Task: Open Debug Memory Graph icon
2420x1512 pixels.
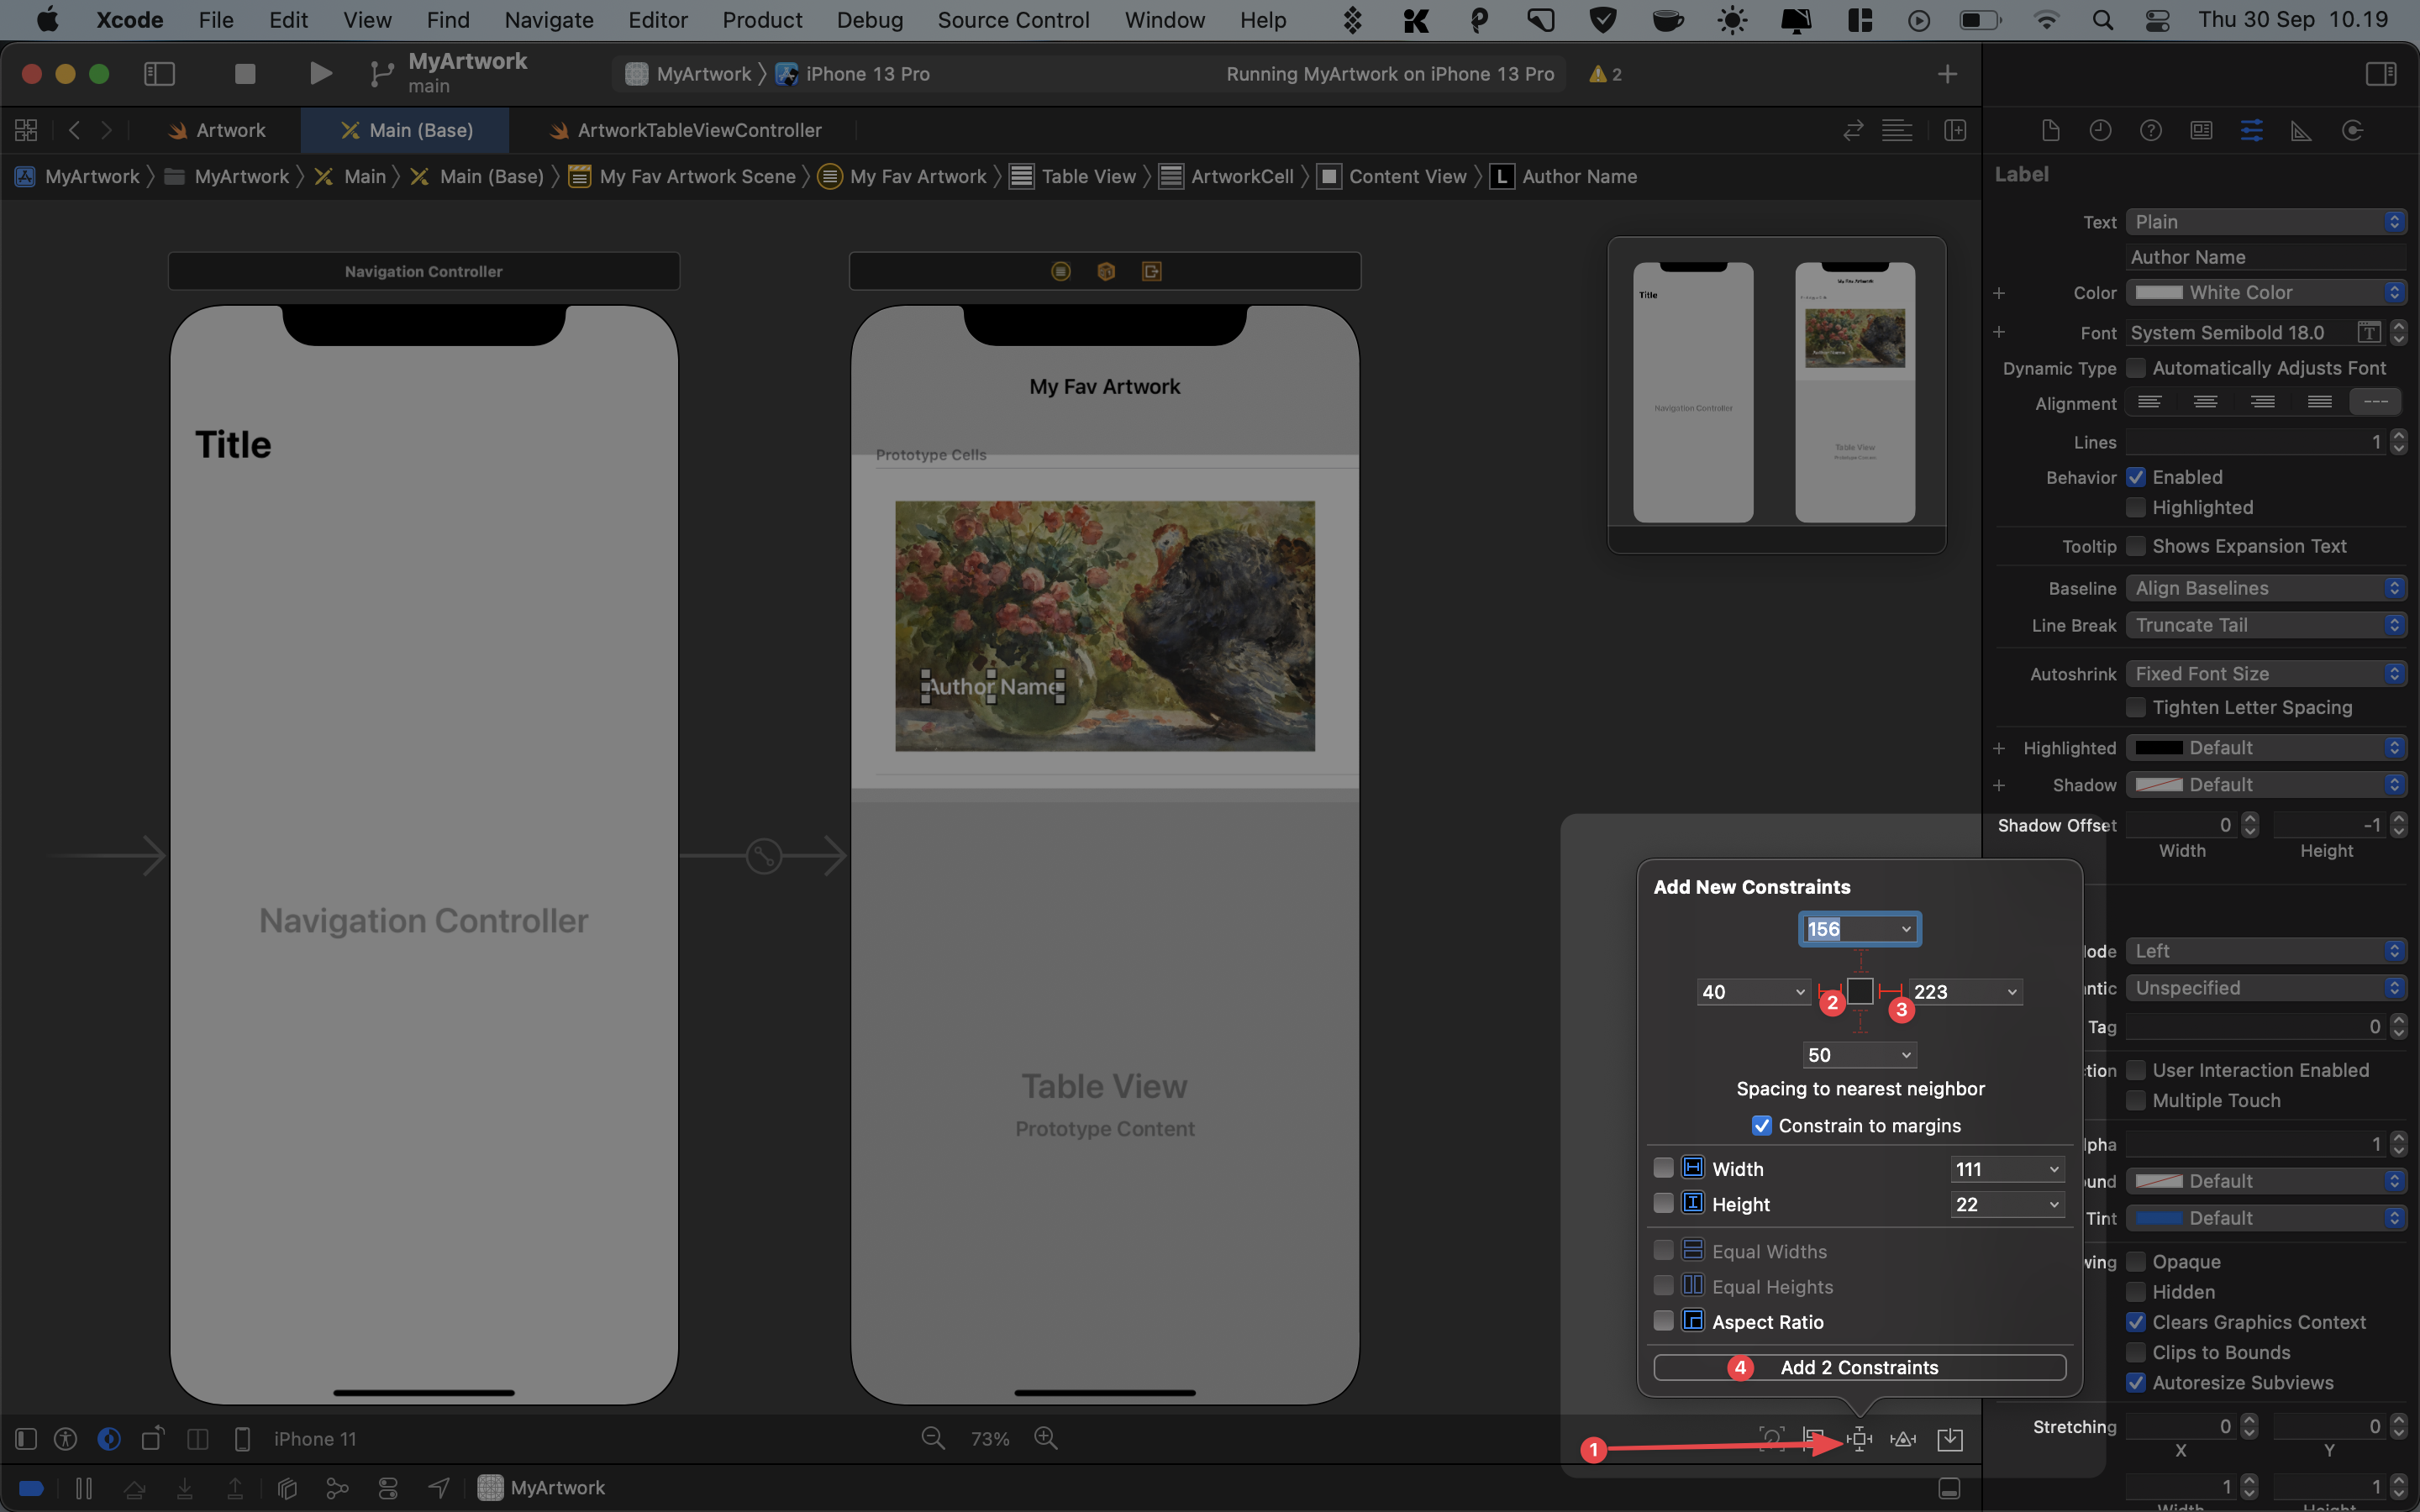Action: (x=338, y=1488)
